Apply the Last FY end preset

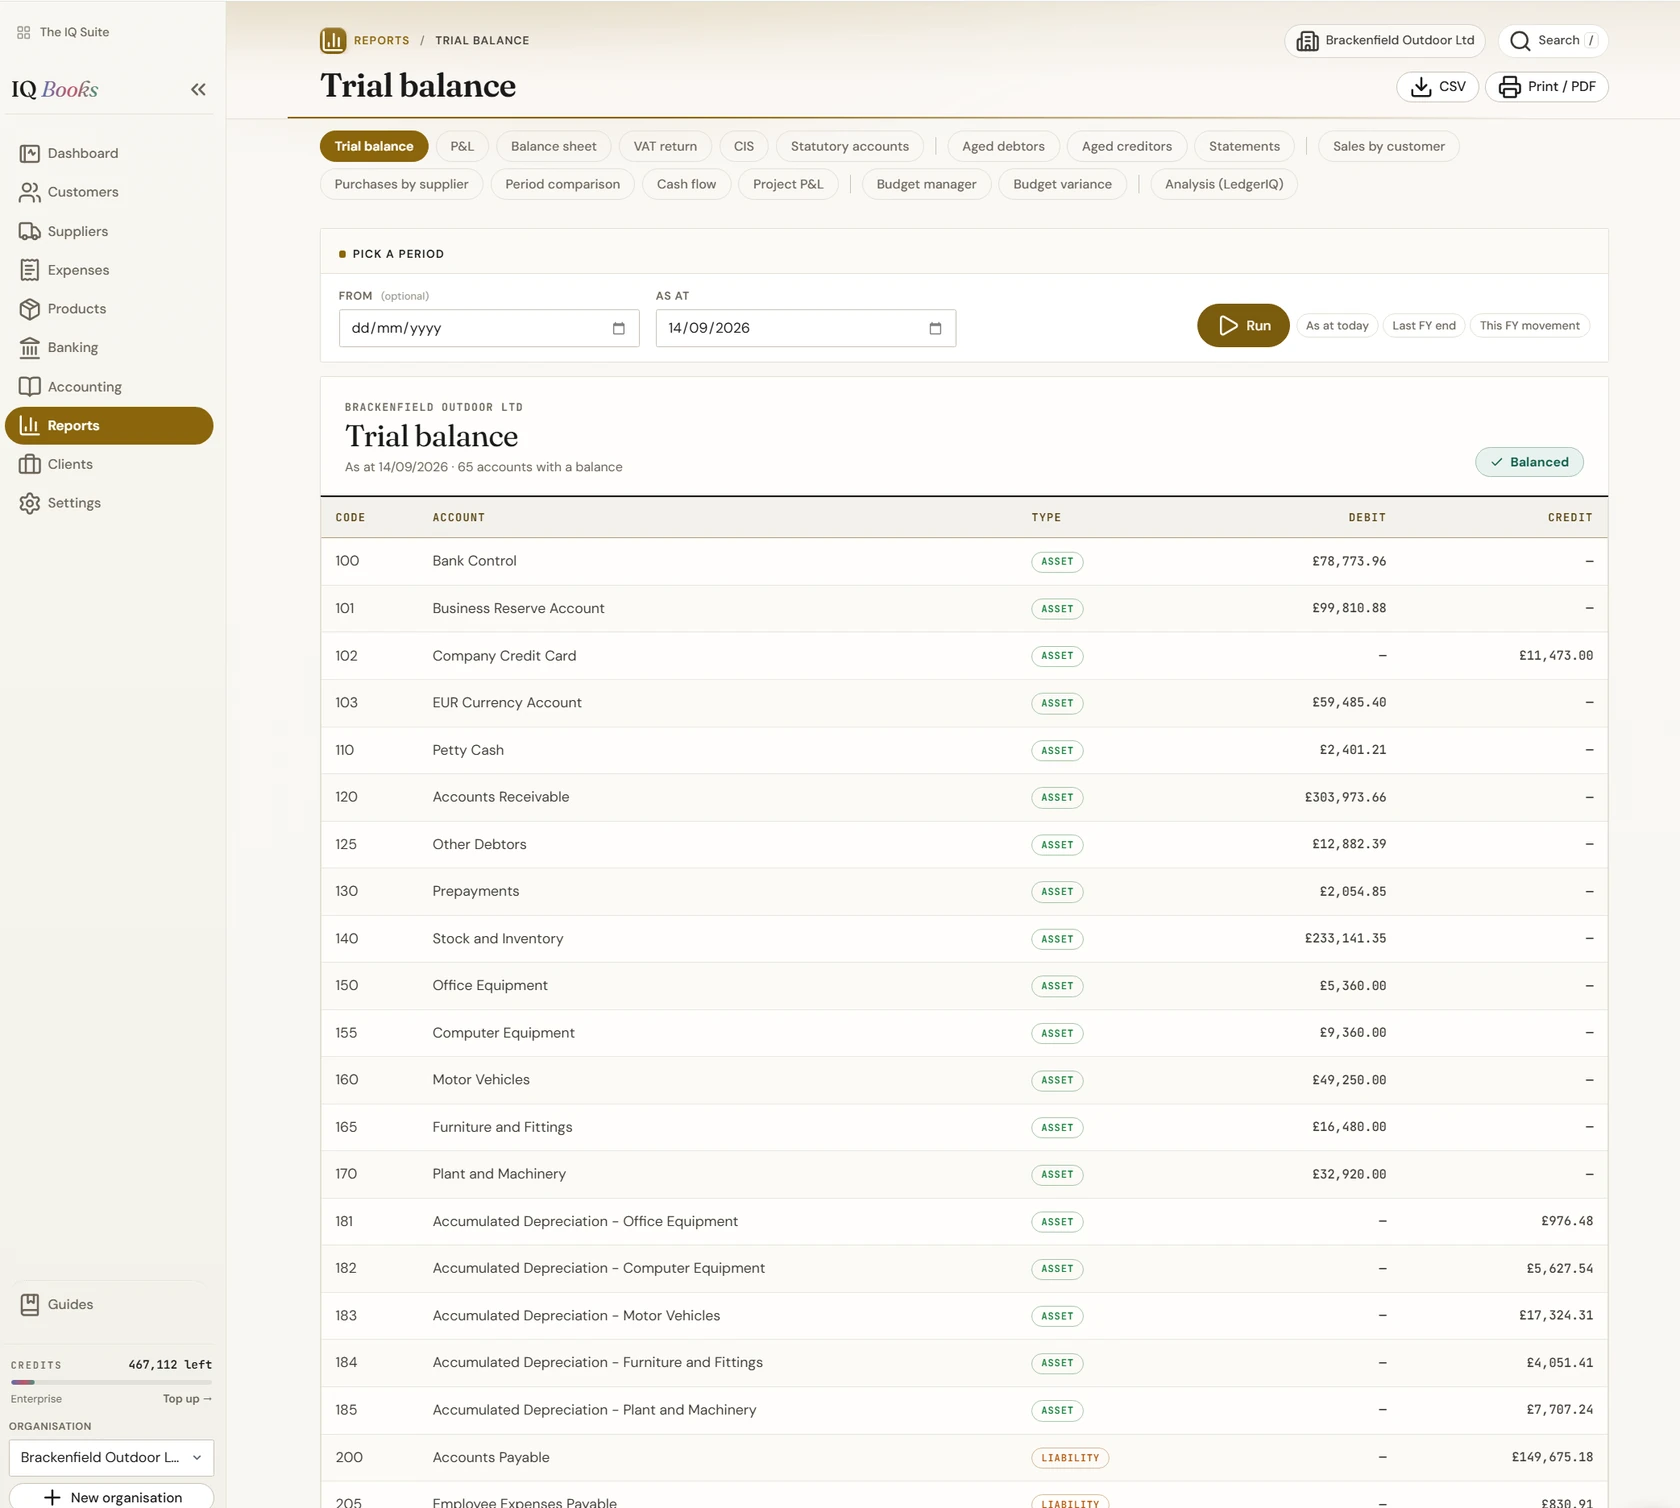[1424, 326]
